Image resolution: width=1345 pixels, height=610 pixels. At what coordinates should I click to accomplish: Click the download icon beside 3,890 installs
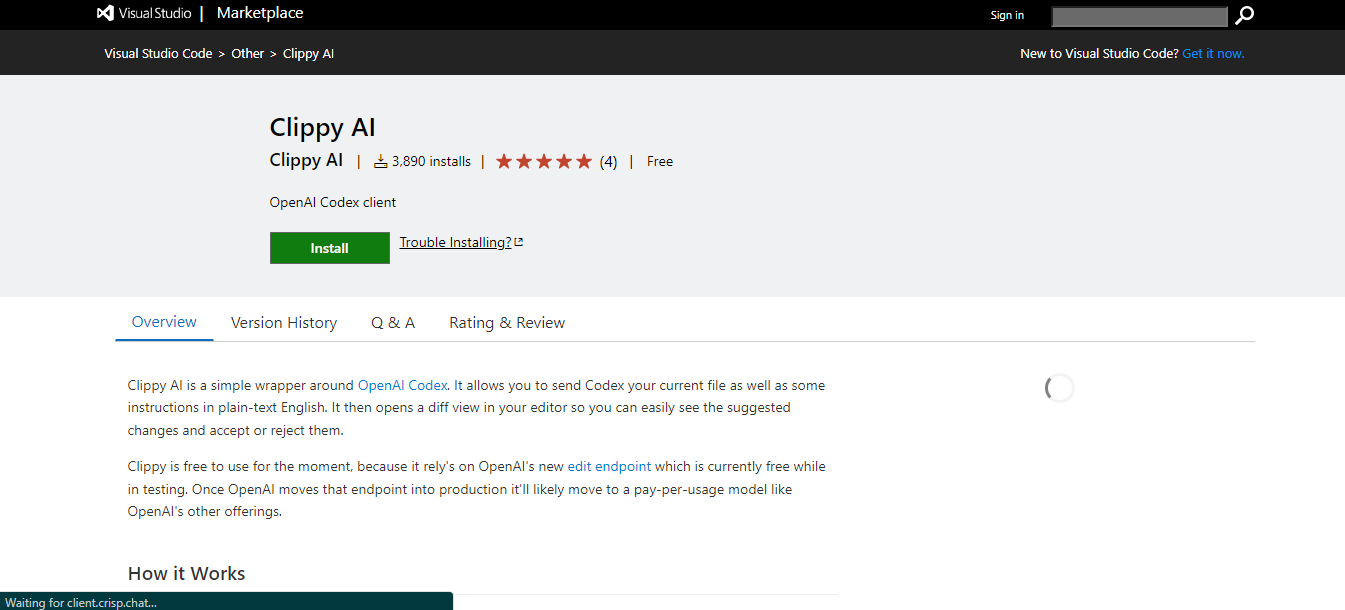click(x=380, y=161)
